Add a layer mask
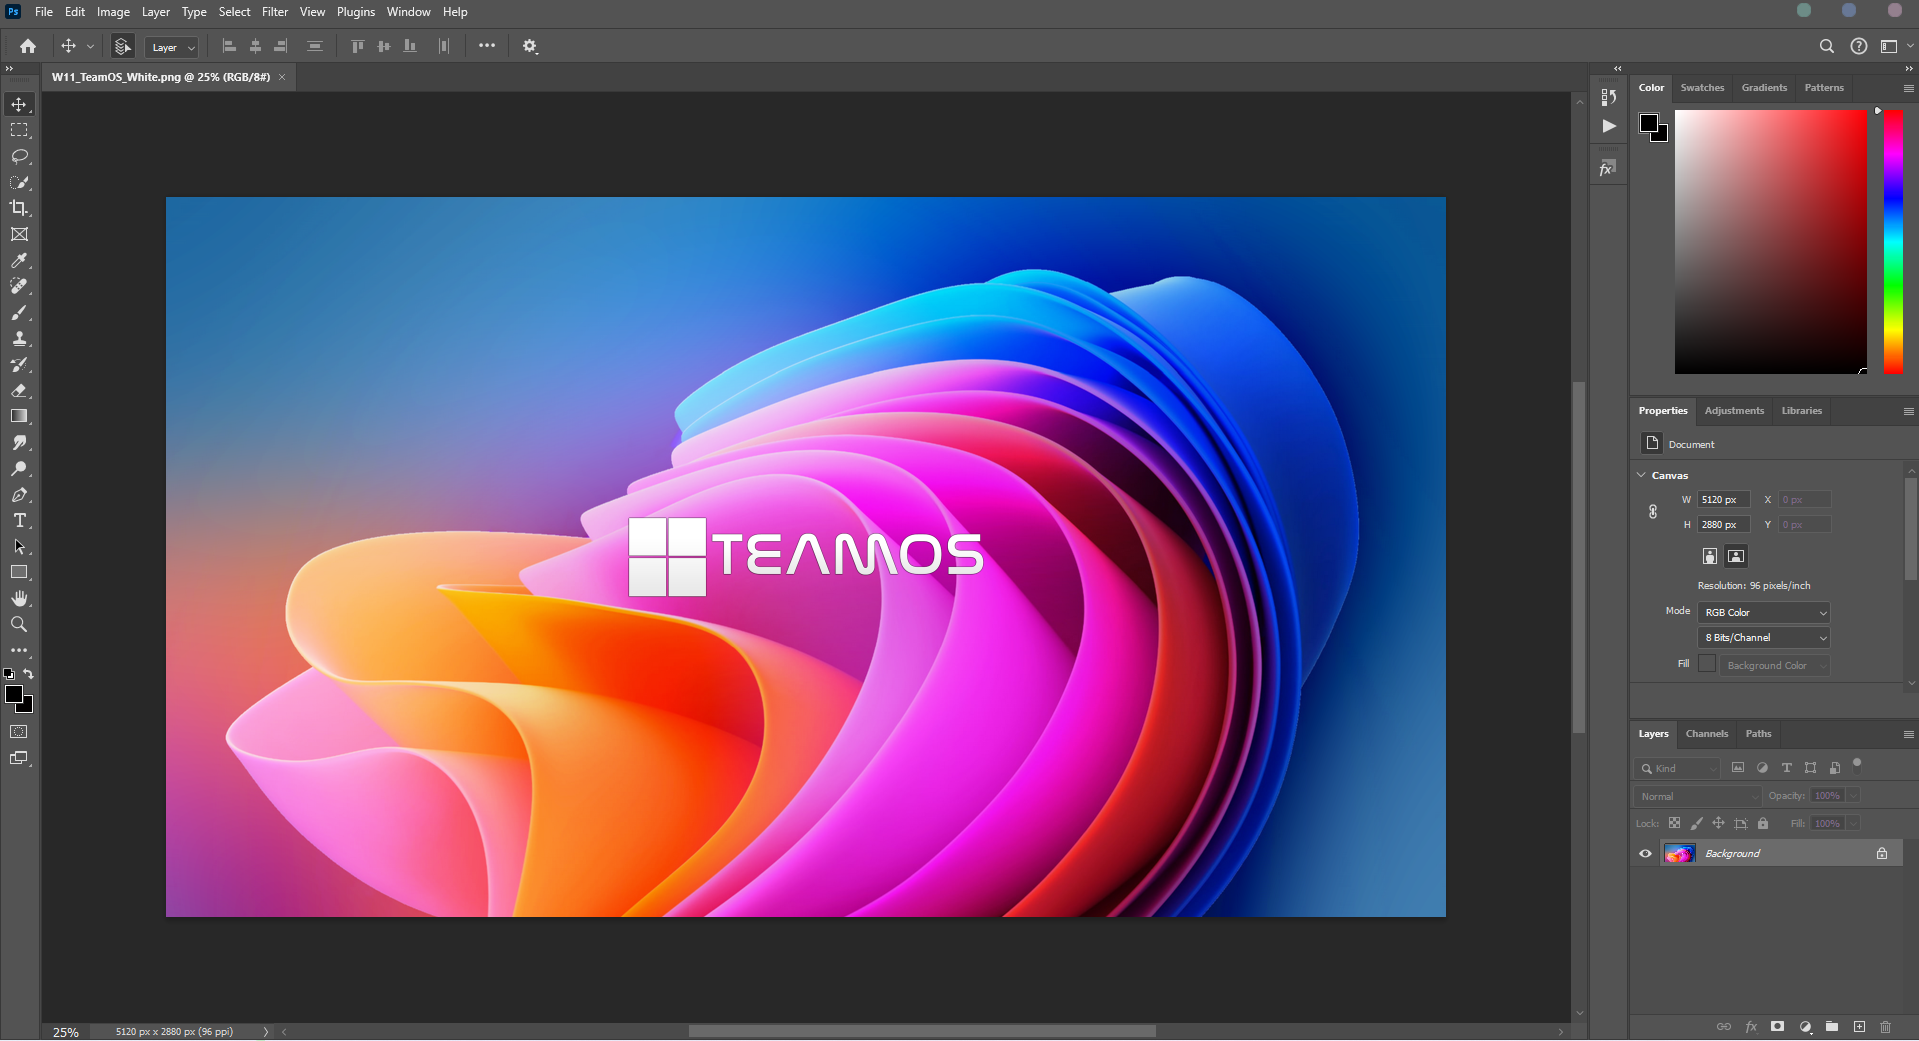1919x1041 pixels. coord(1777,1027)
